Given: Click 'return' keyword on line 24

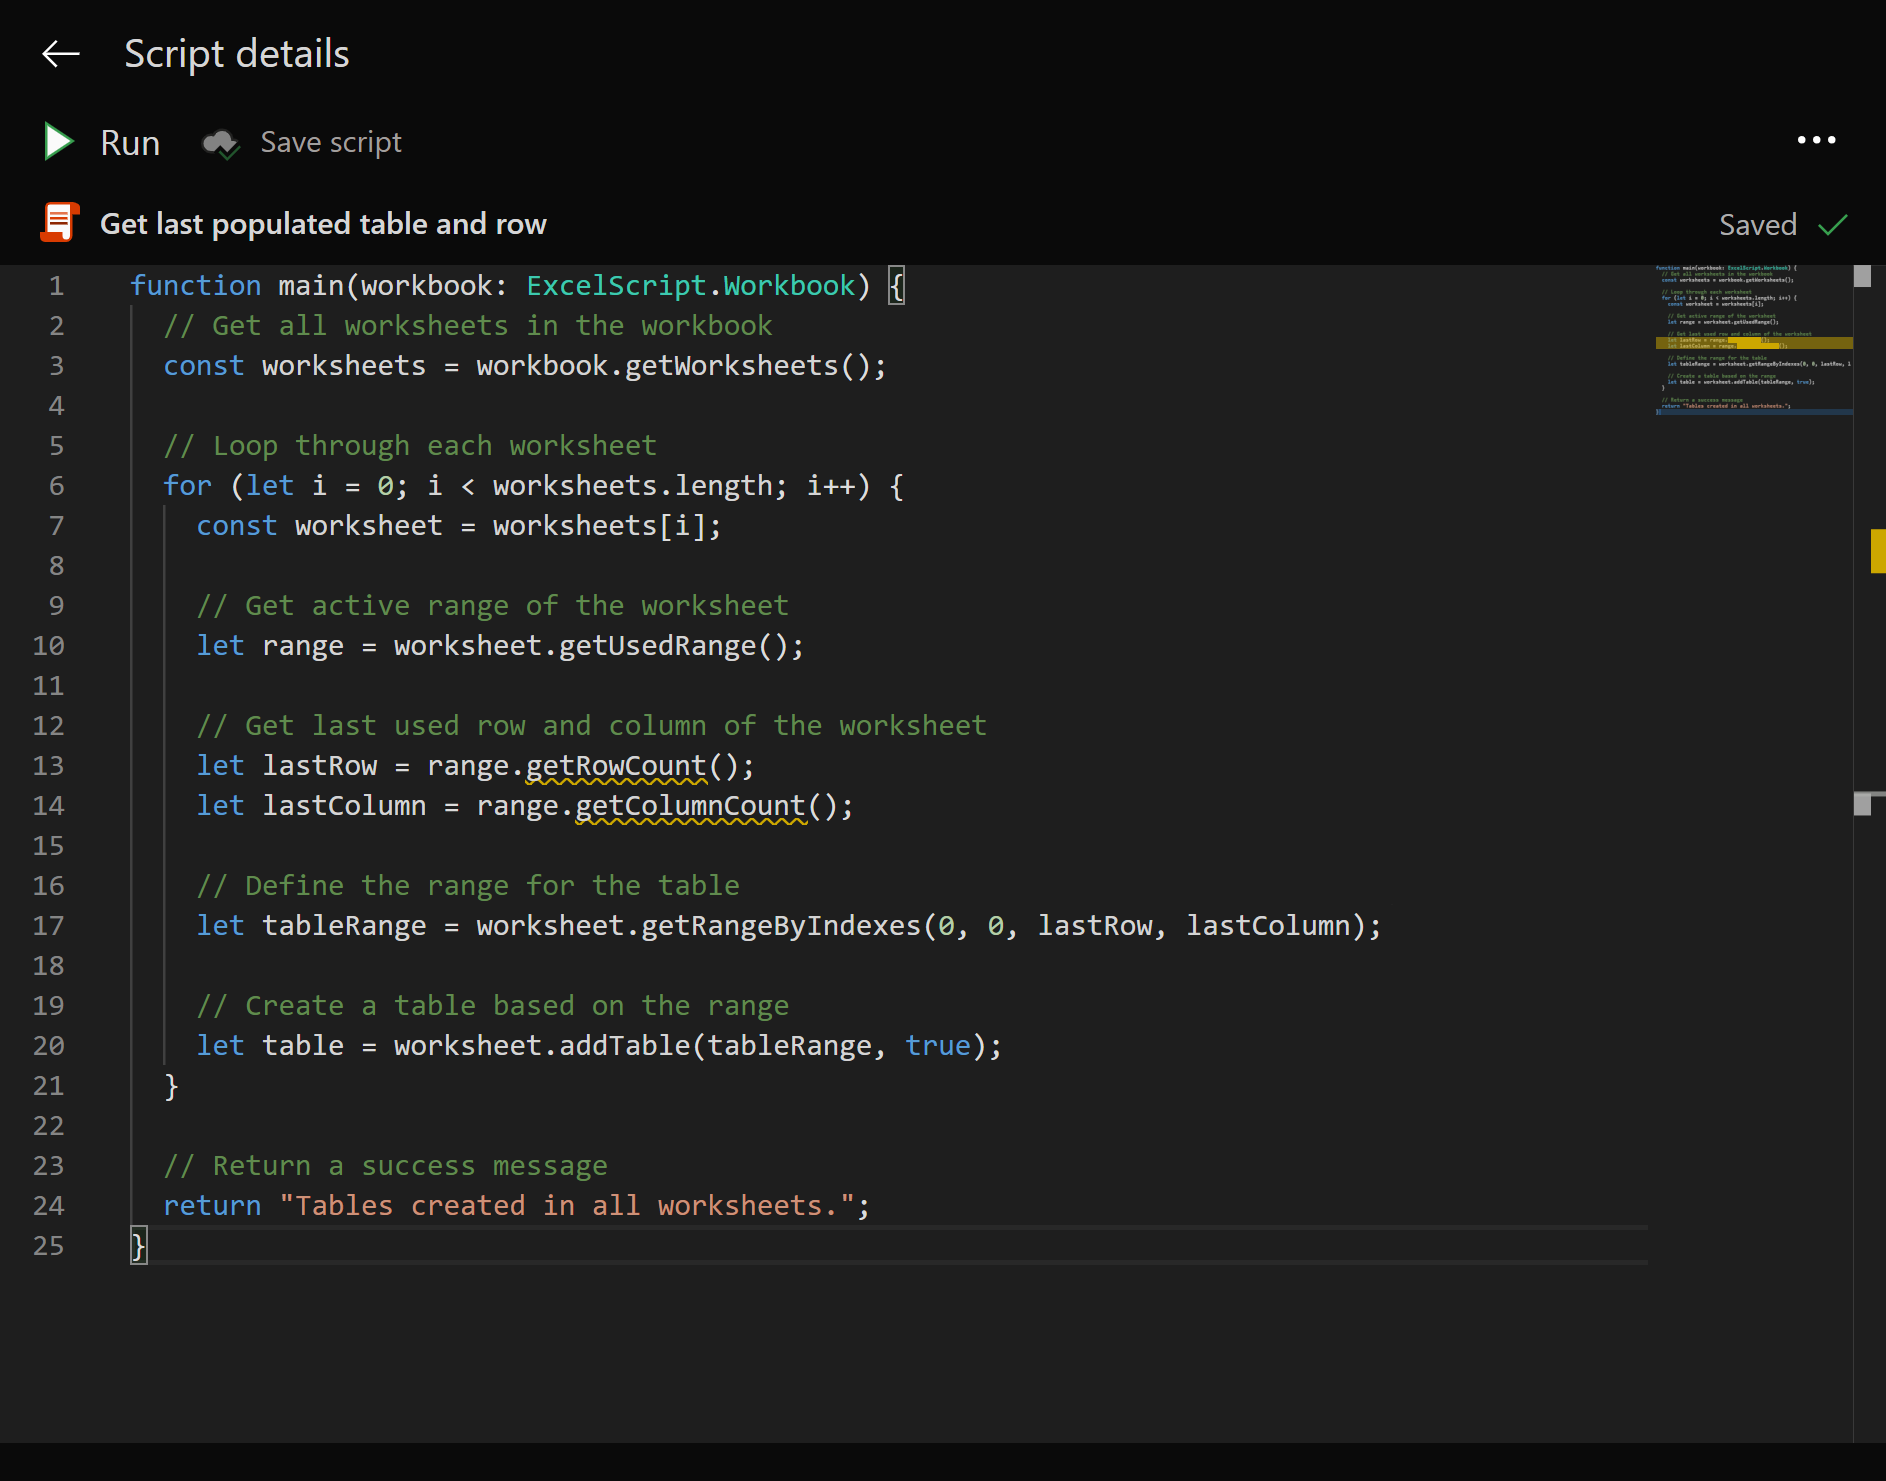Looking at the screenshot, I should (x=212, y=1206).
